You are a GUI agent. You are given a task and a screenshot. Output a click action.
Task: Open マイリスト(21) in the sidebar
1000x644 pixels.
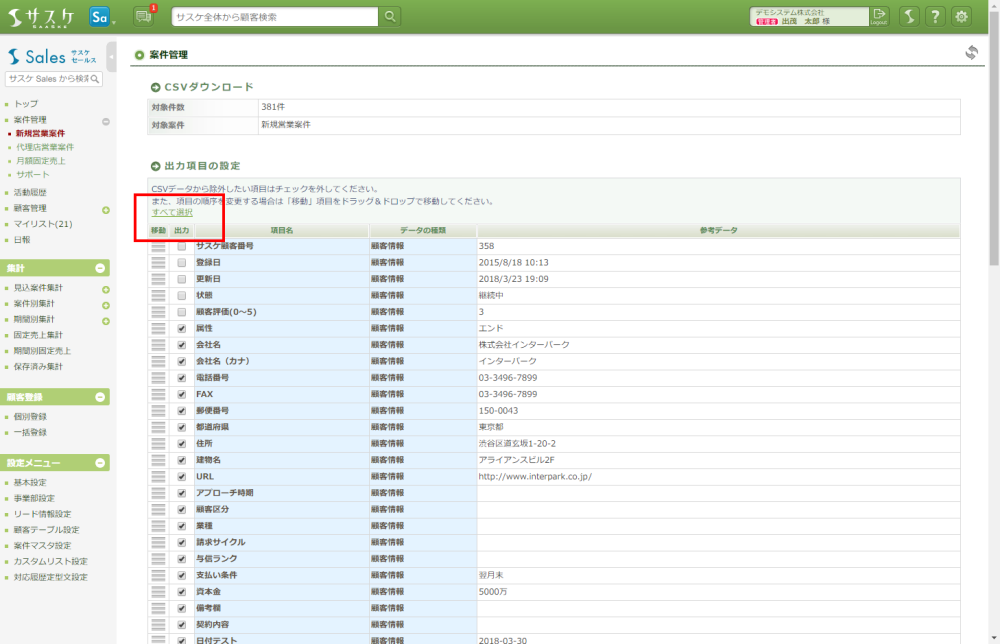[x=43, y=224]
